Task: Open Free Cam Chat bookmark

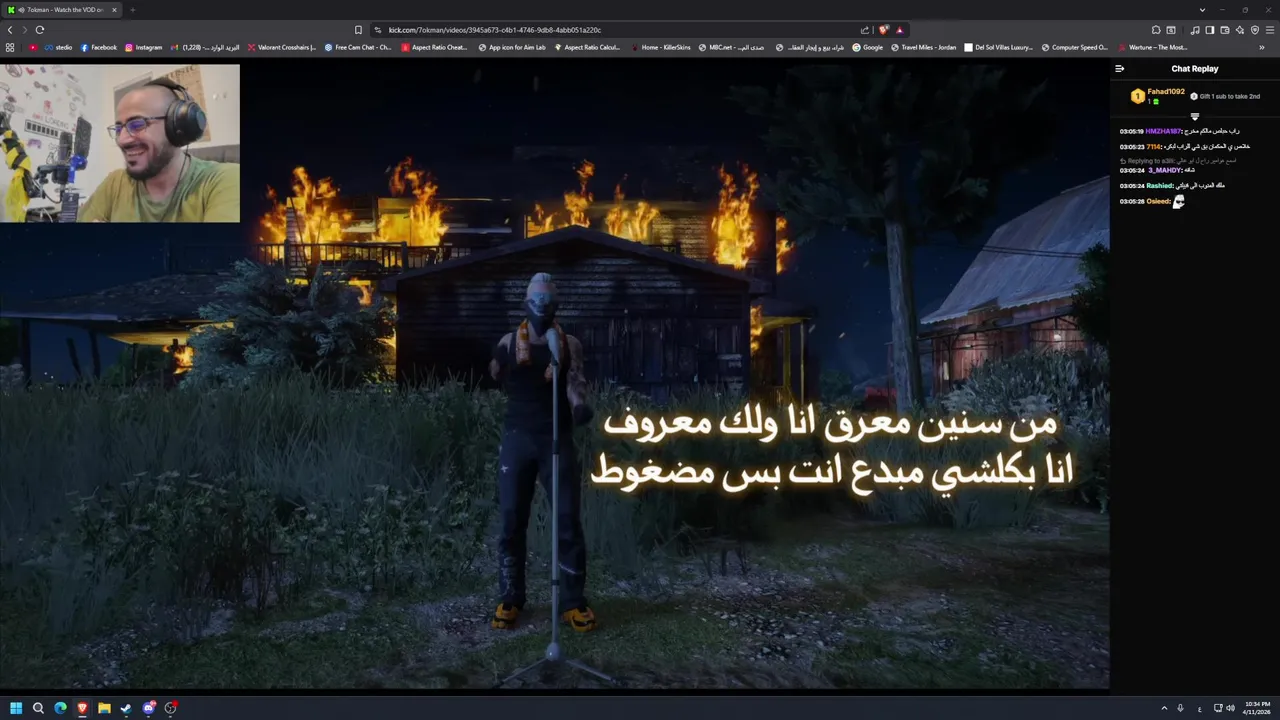Action: click(358, 47)
